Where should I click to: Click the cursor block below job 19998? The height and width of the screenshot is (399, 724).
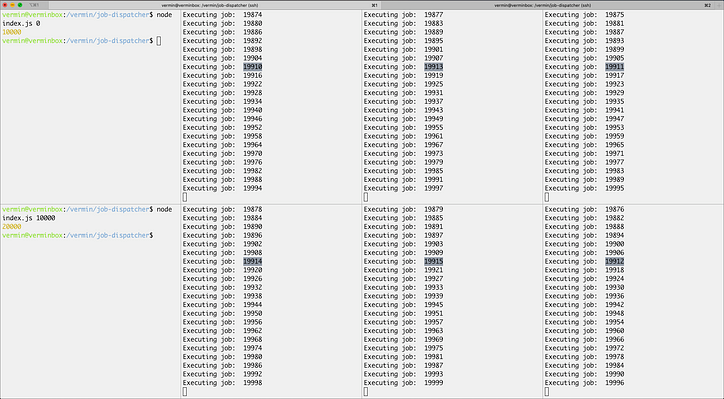click(185, 392)
